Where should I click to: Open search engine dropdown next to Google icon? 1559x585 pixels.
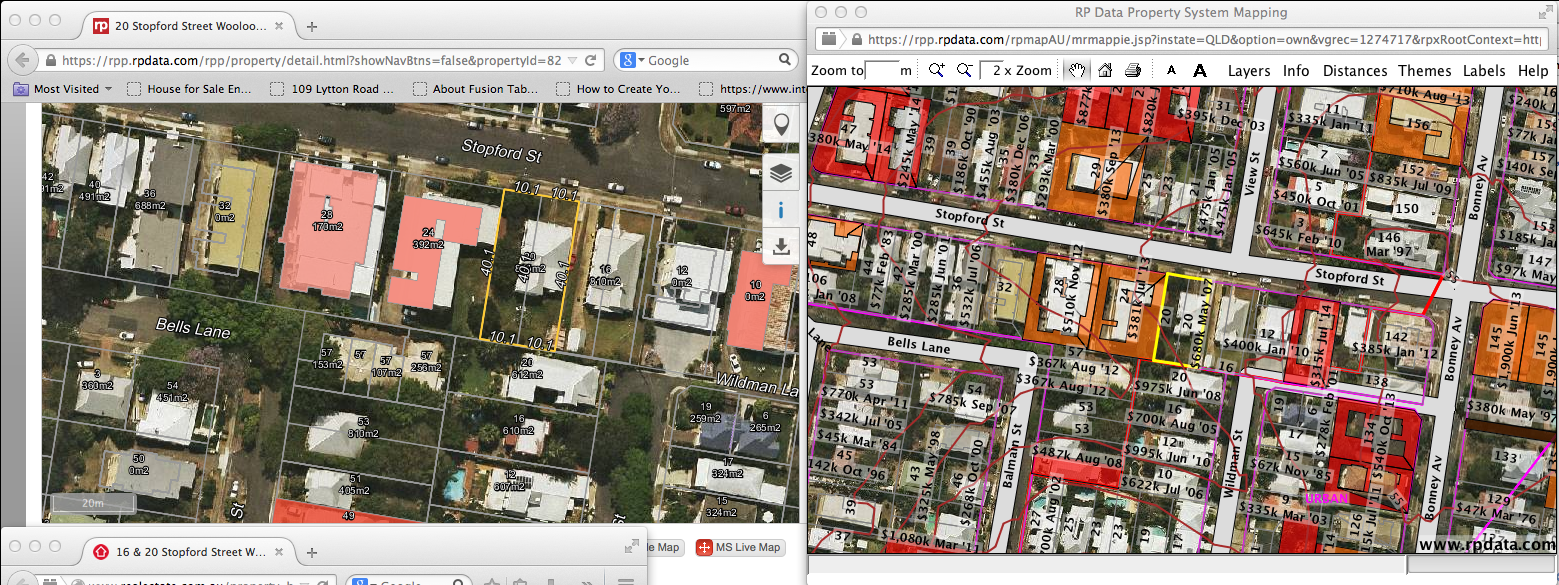click(x=641, y=60)
